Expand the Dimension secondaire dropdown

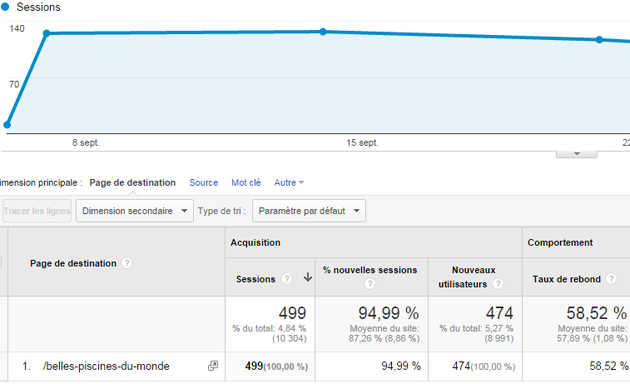[135, 211]
